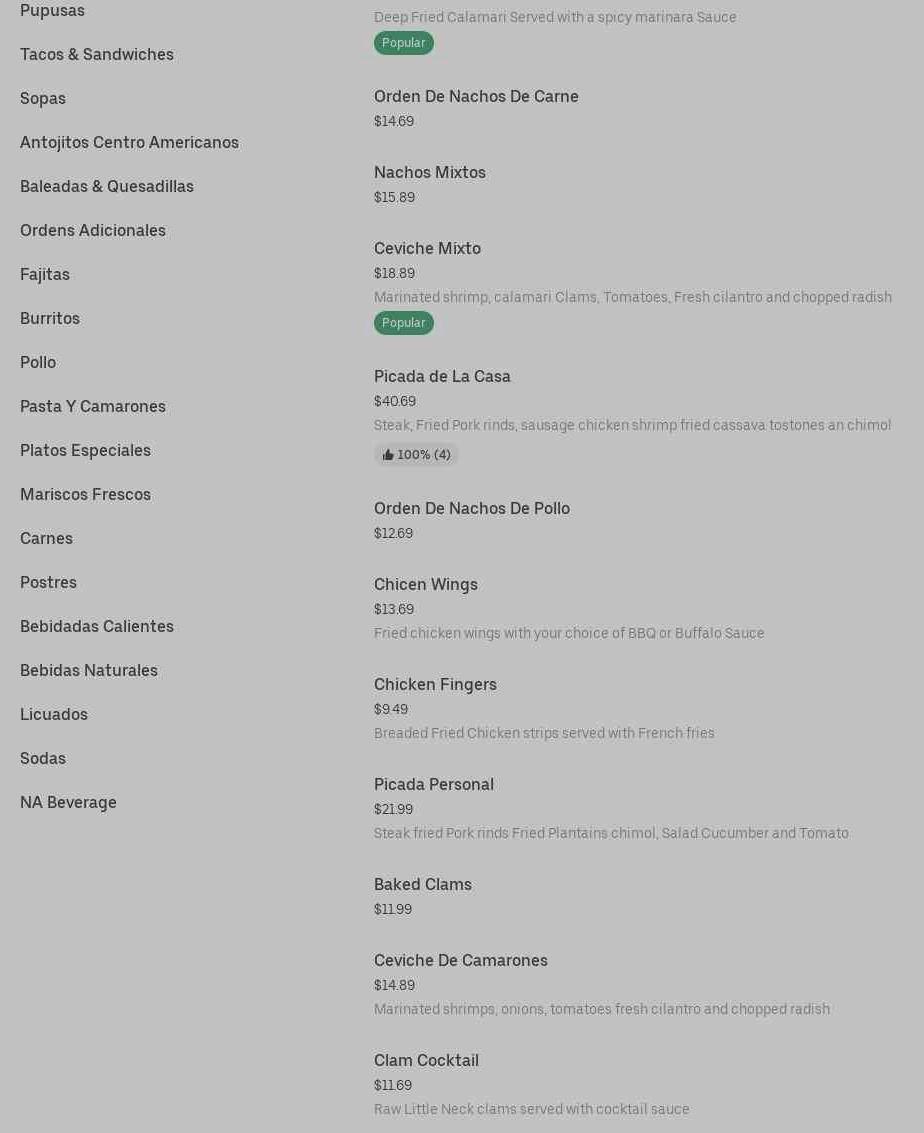
Task: Open the Tacos & Sandwiches category
Action: tap(97, 54)
